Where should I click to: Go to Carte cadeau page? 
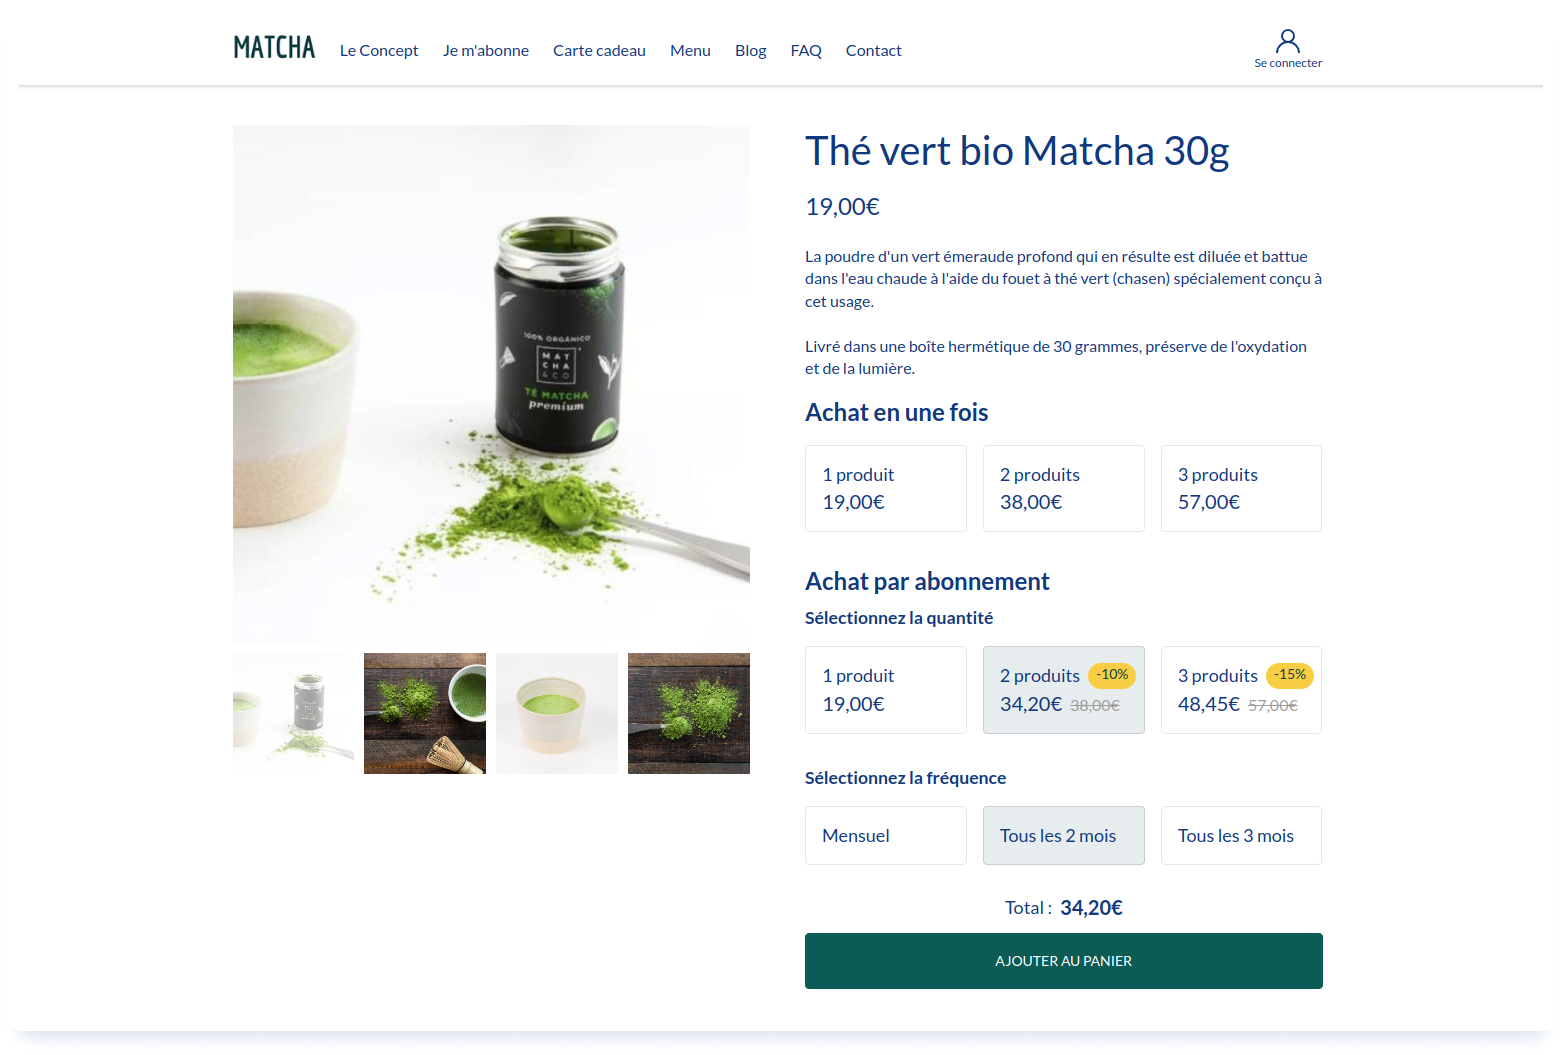click(599, 50)
